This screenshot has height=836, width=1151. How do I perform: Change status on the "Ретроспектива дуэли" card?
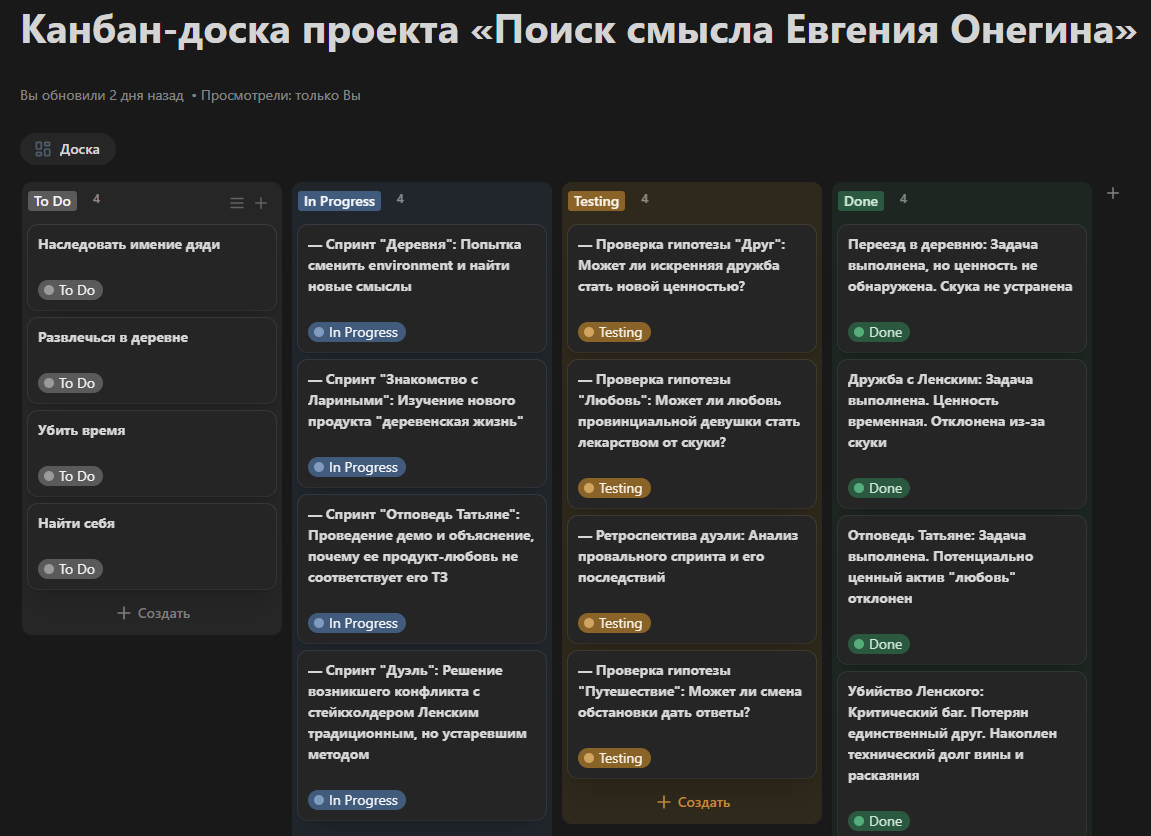(613, 623)
